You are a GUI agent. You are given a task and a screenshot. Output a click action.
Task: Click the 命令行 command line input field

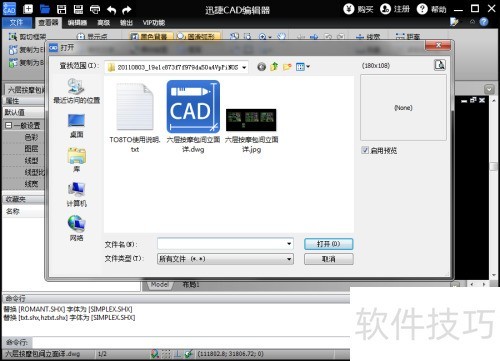coord(190,342)
